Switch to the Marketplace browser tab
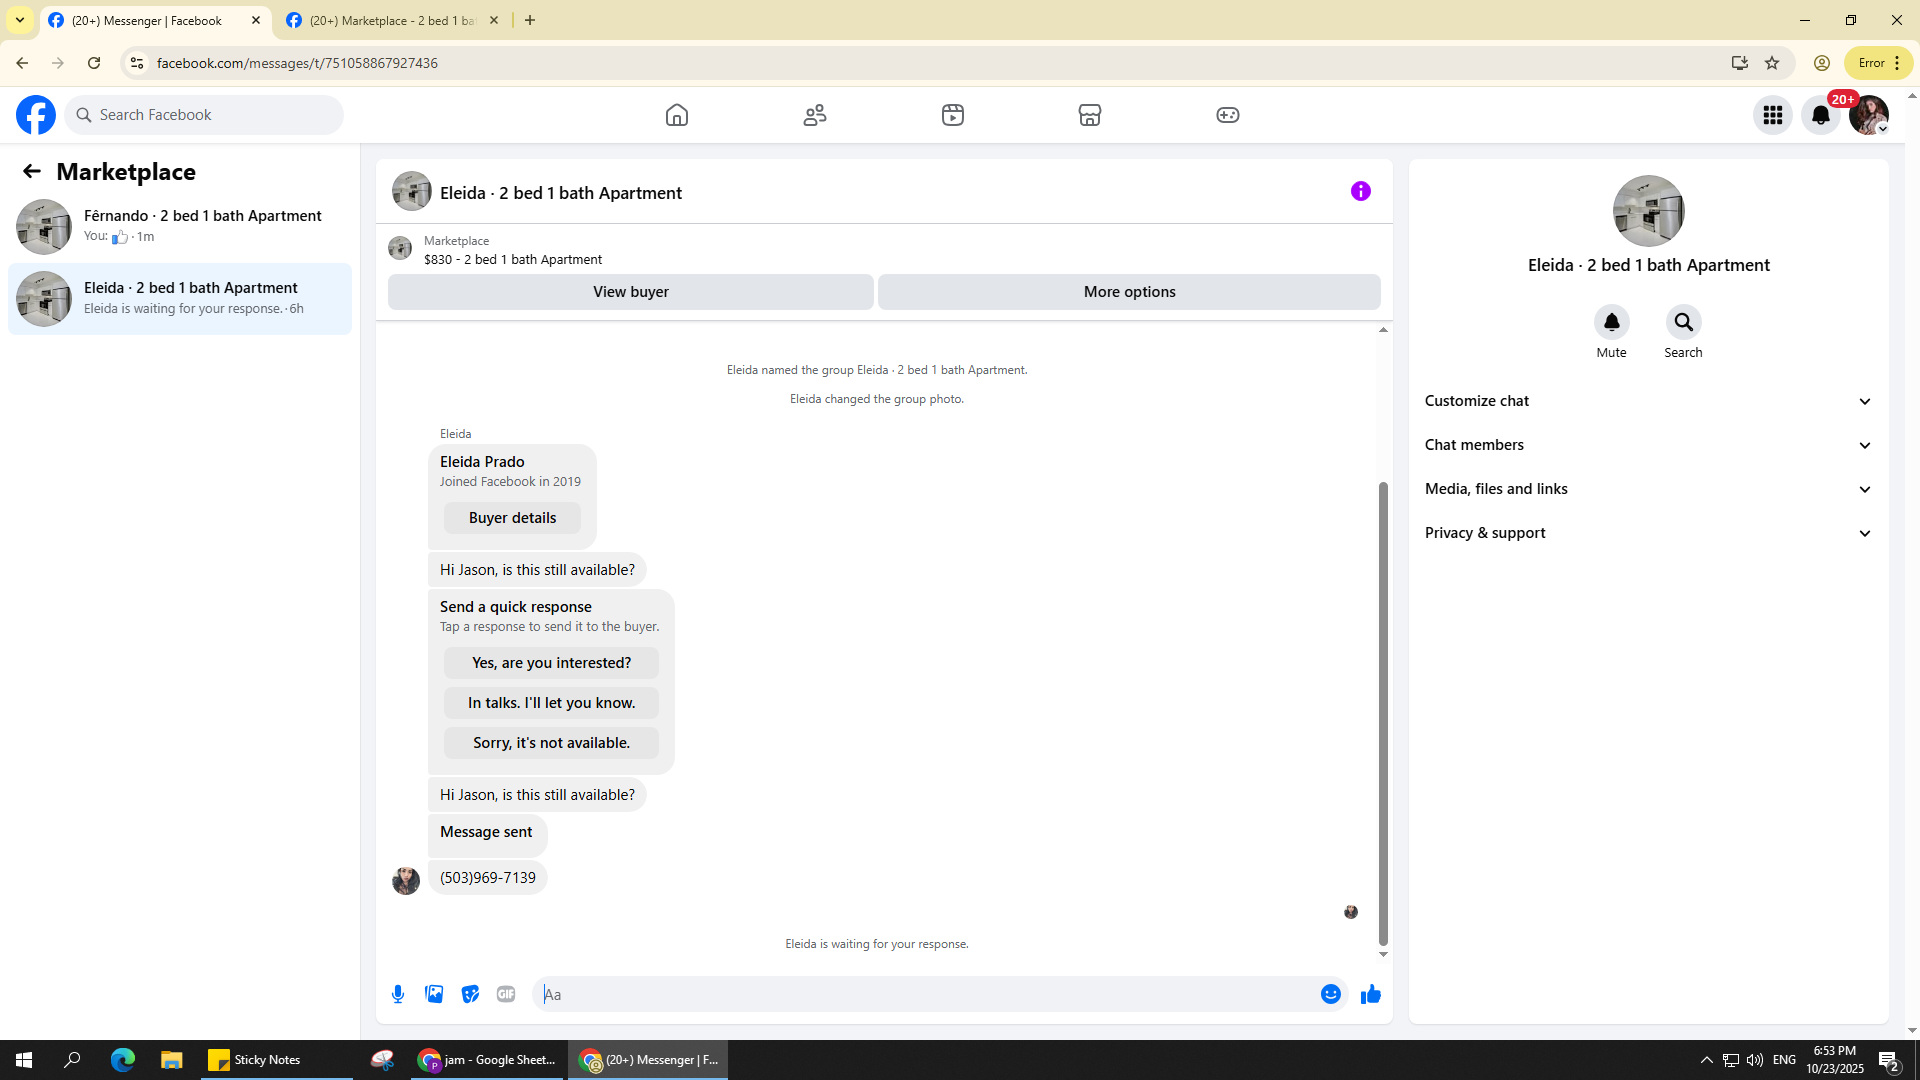 click(x=392, y=20)
